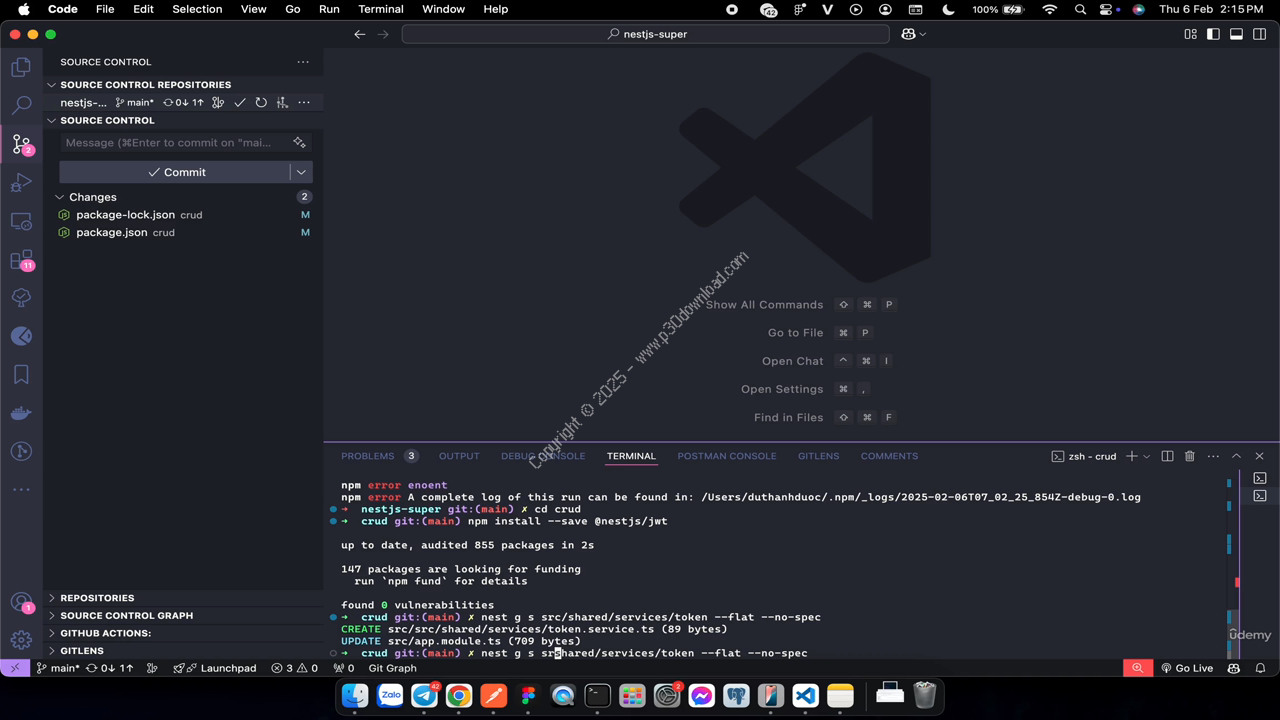Toggle the primary side bar visibility
Screen dimensions: 1280x720
[1213, 34]
